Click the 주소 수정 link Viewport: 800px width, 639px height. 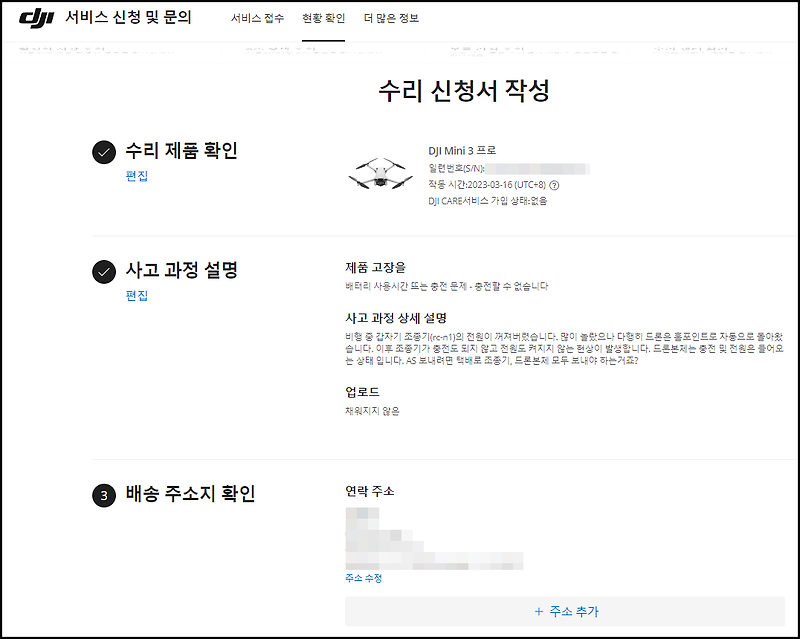click(363, 578)
